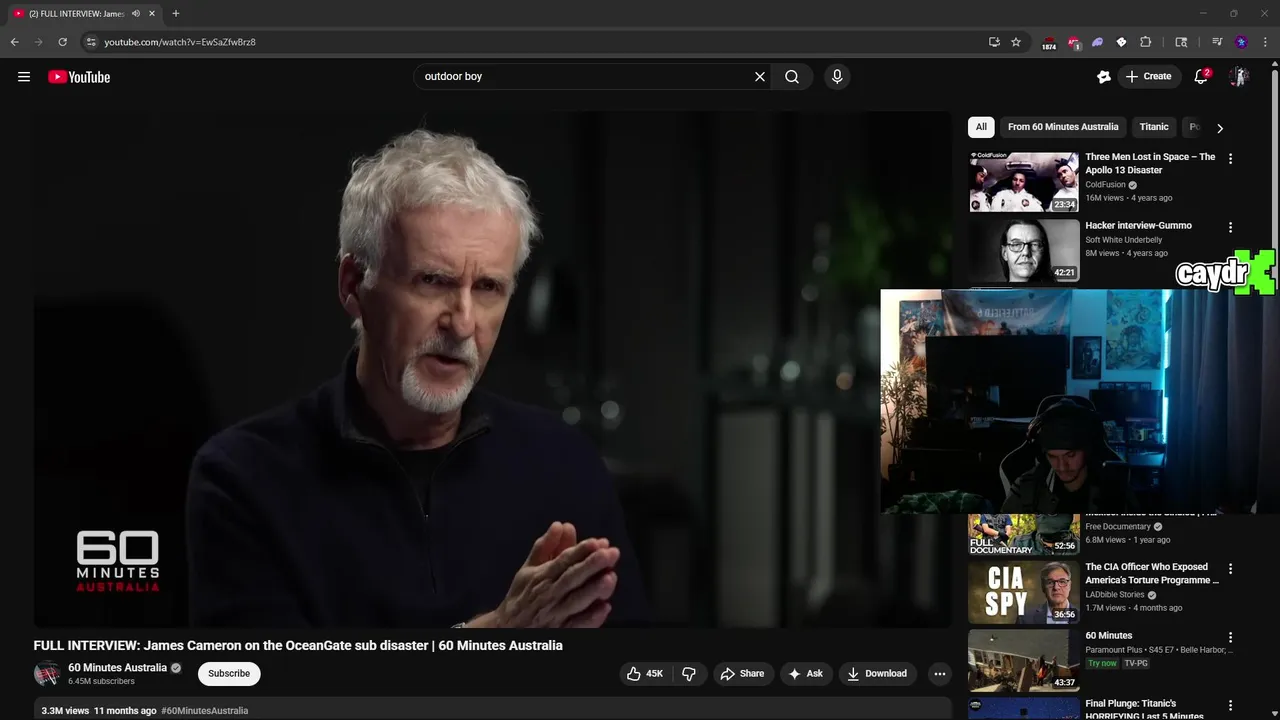Open the notifications bell
The height and width of the screenshot is (720, 1280).
point(1201,77)
